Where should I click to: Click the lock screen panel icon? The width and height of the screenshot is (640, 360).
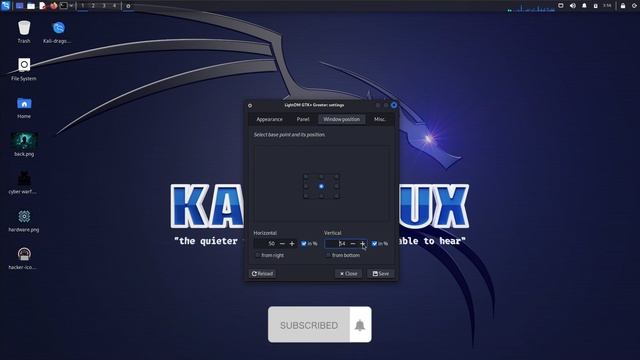pos(623,6)
